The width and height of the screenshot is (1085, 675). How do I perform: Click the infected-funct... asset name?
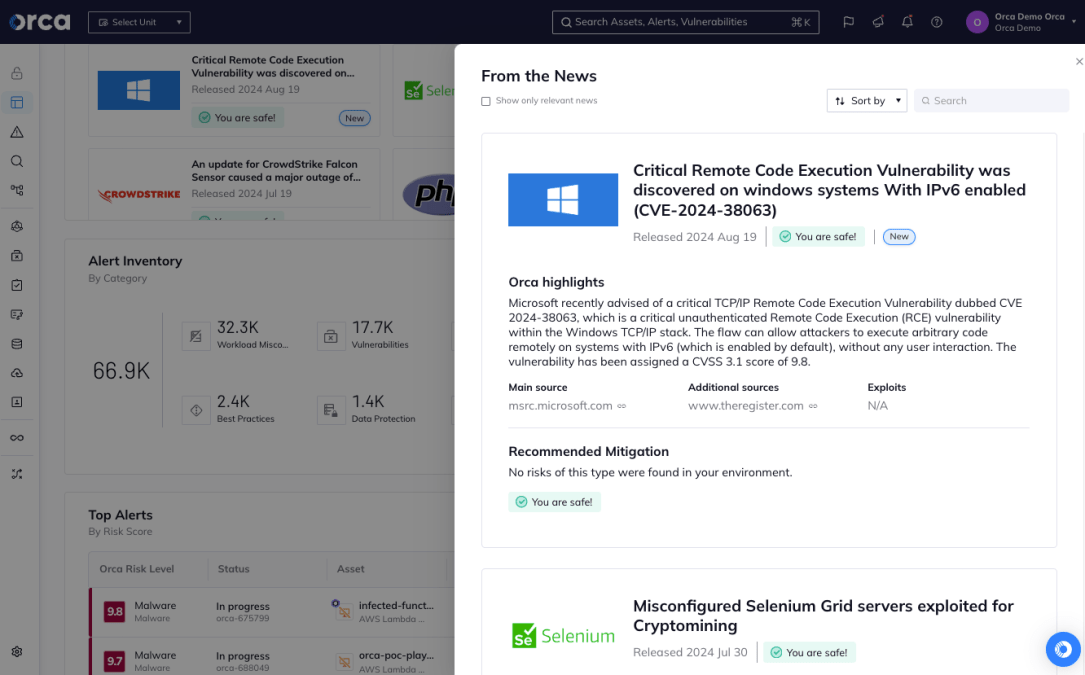(x=396, y=605)
